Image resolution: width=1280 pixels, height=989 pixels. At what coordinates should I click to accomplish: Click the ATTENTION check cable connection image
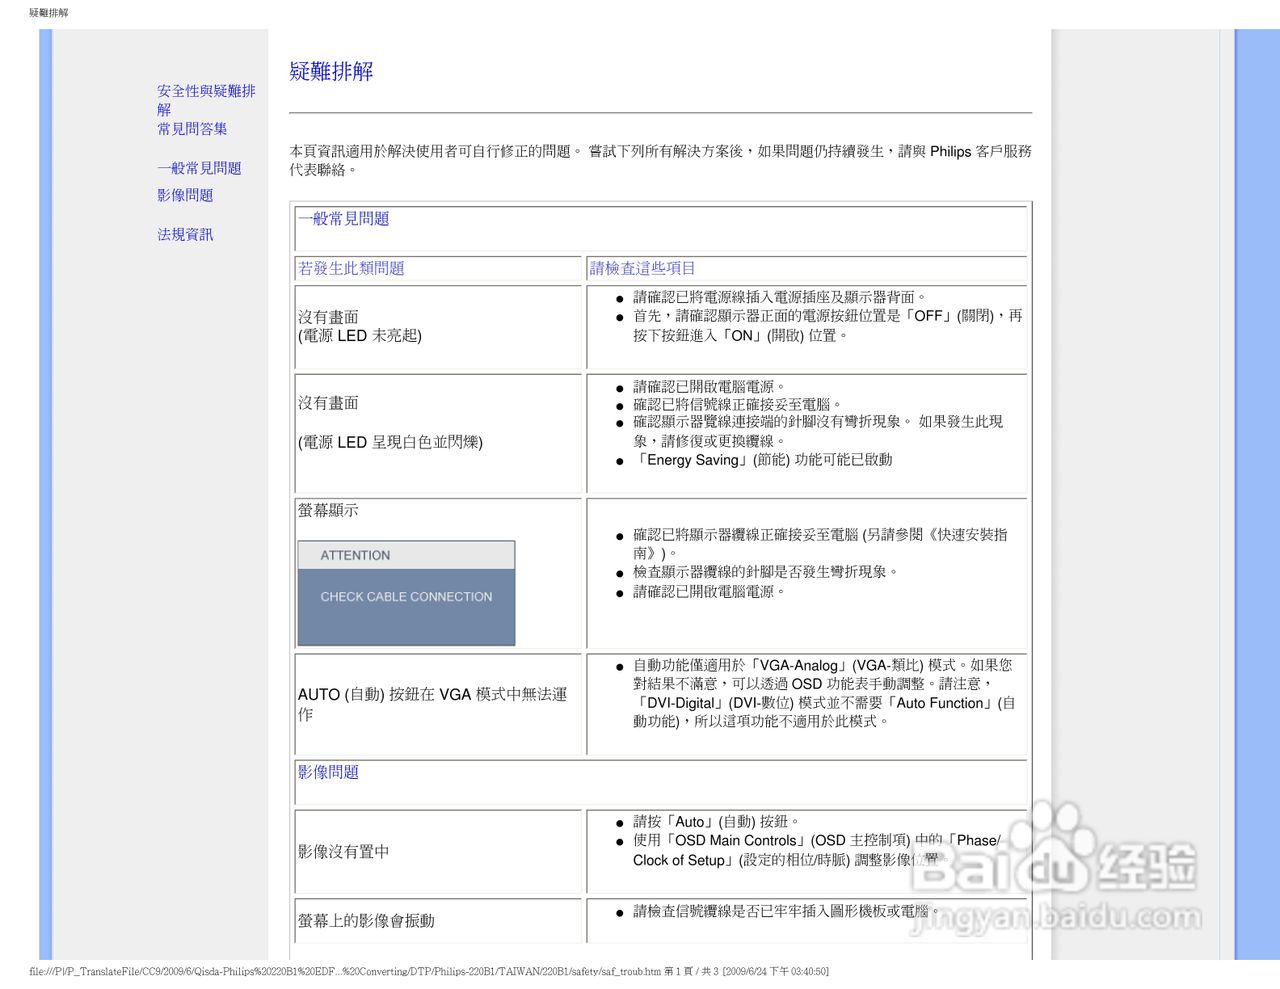point(406,593)
